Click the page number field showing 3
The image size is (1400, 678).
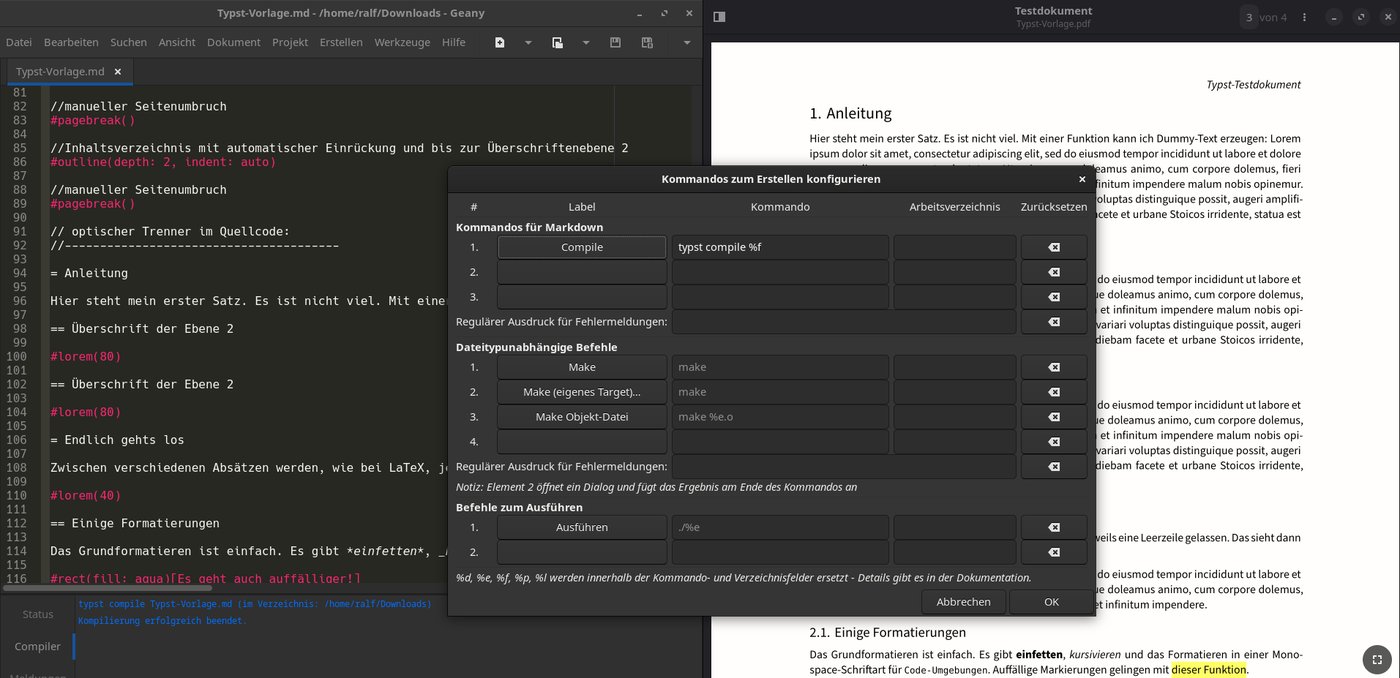click(1249, 17)
